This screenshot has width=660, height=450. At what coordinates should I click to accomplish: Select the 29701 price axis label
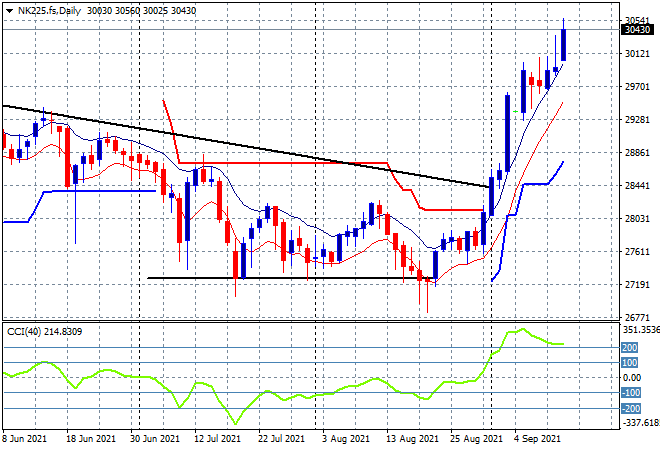pyautogui.click(x=637, y=87)
